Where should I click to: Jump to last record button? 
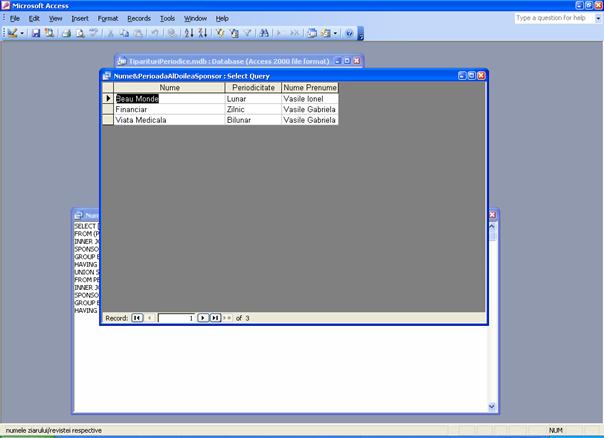pos(214,318)
